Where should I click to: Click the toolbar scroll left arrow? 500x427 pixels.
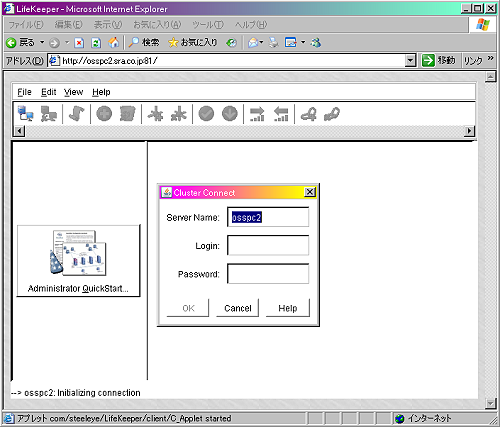19,131
